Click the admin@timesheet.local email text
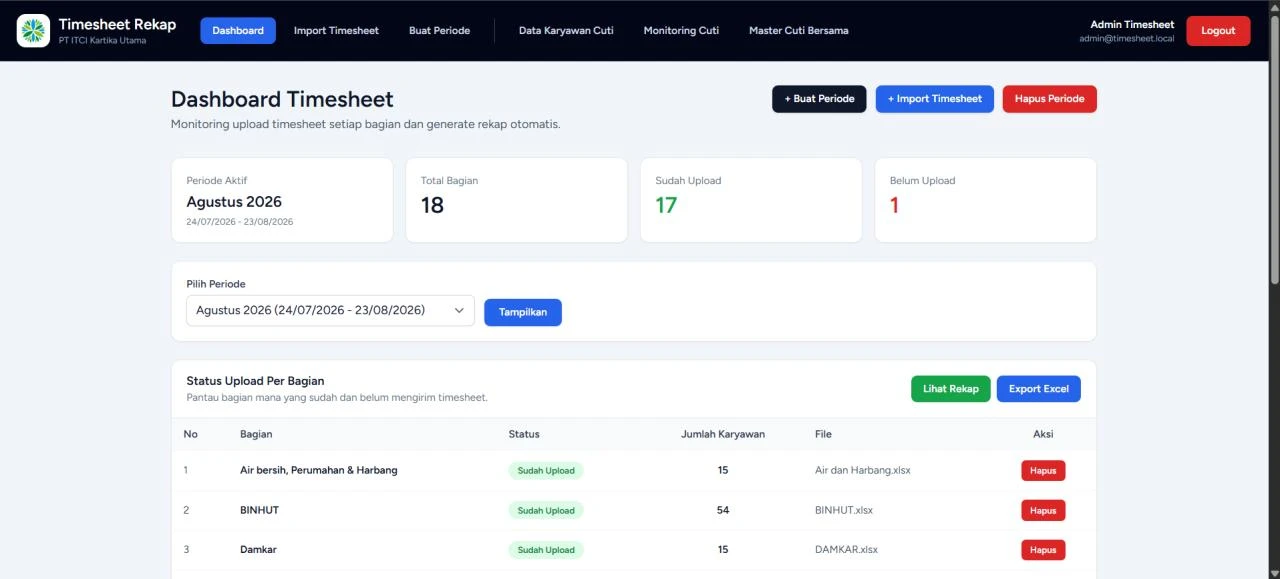 pos(1127,39)
